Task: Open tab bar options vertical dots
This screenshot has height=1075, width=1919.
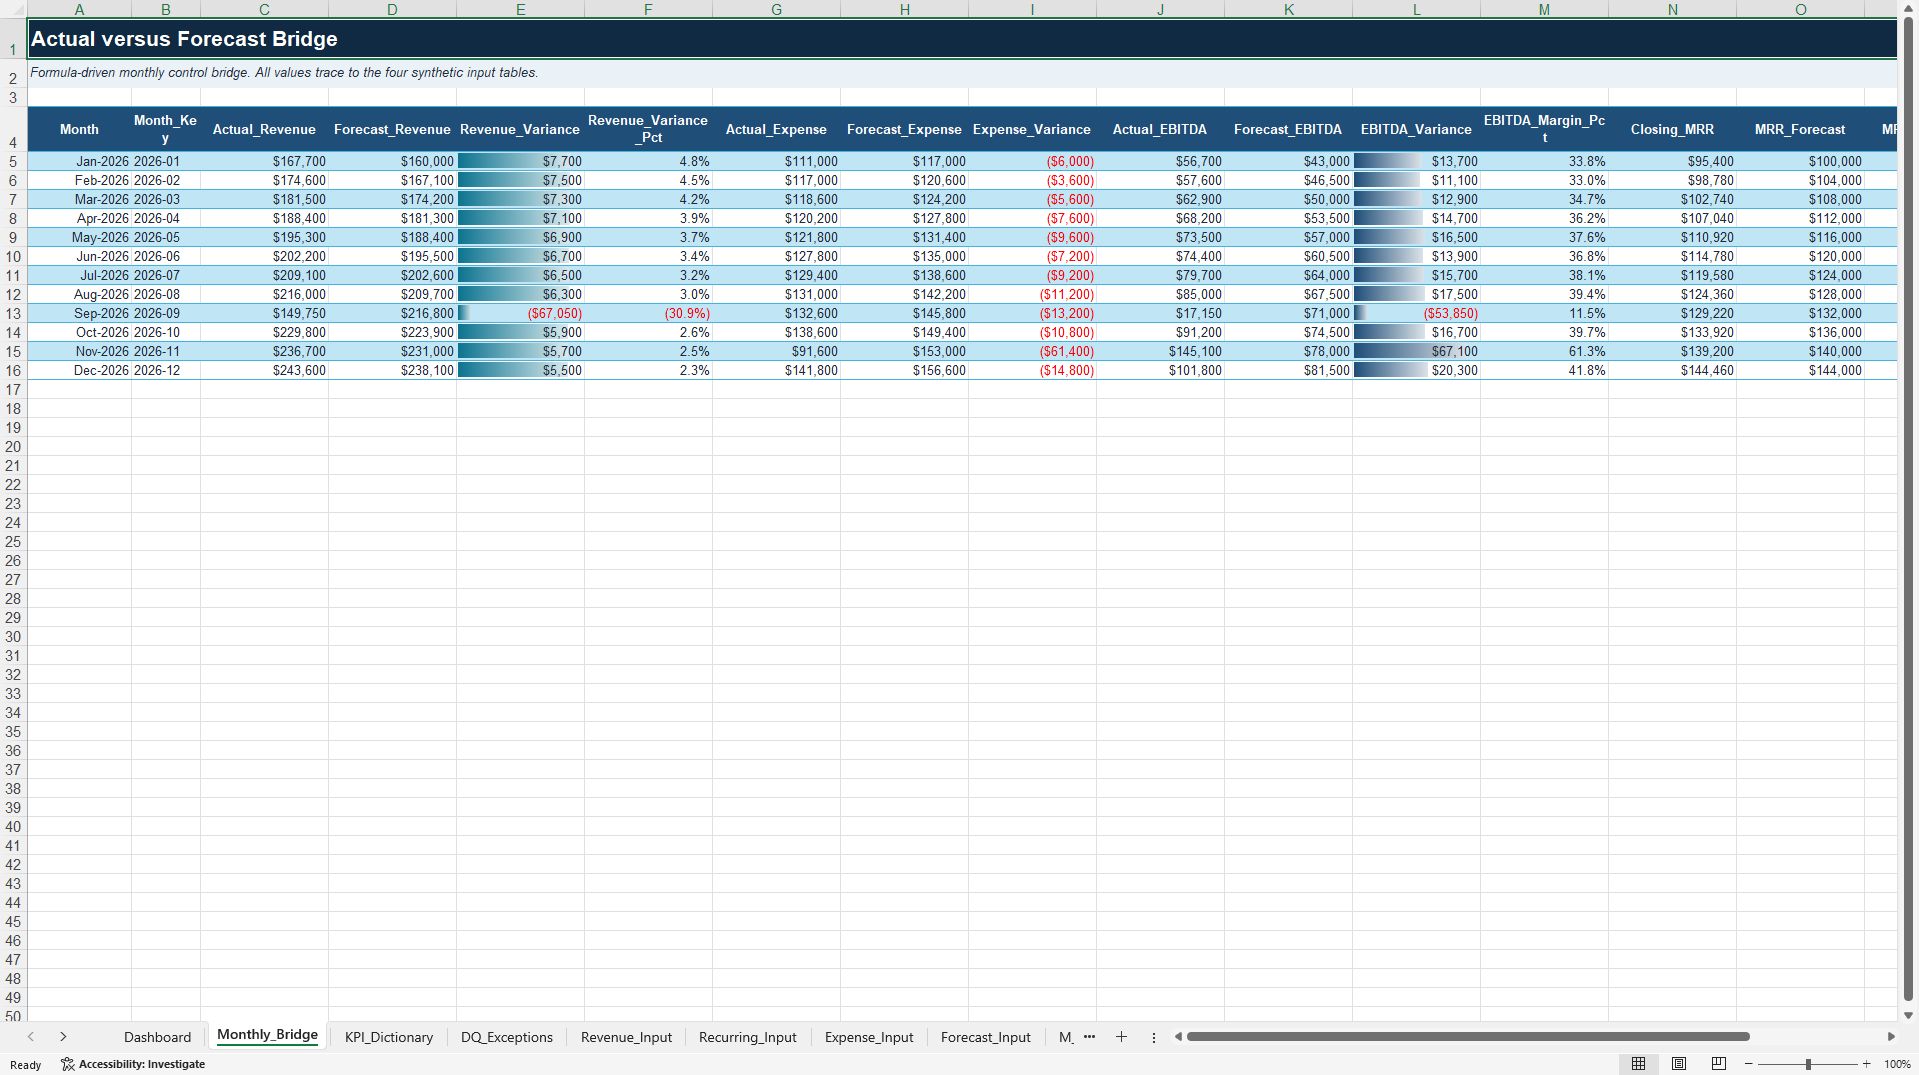Action: [x=1153, y=1037]
